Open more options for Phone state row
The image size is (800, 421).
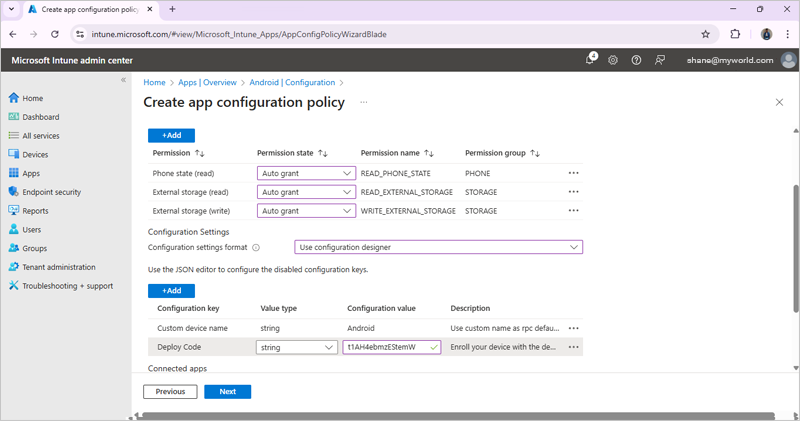573,173
